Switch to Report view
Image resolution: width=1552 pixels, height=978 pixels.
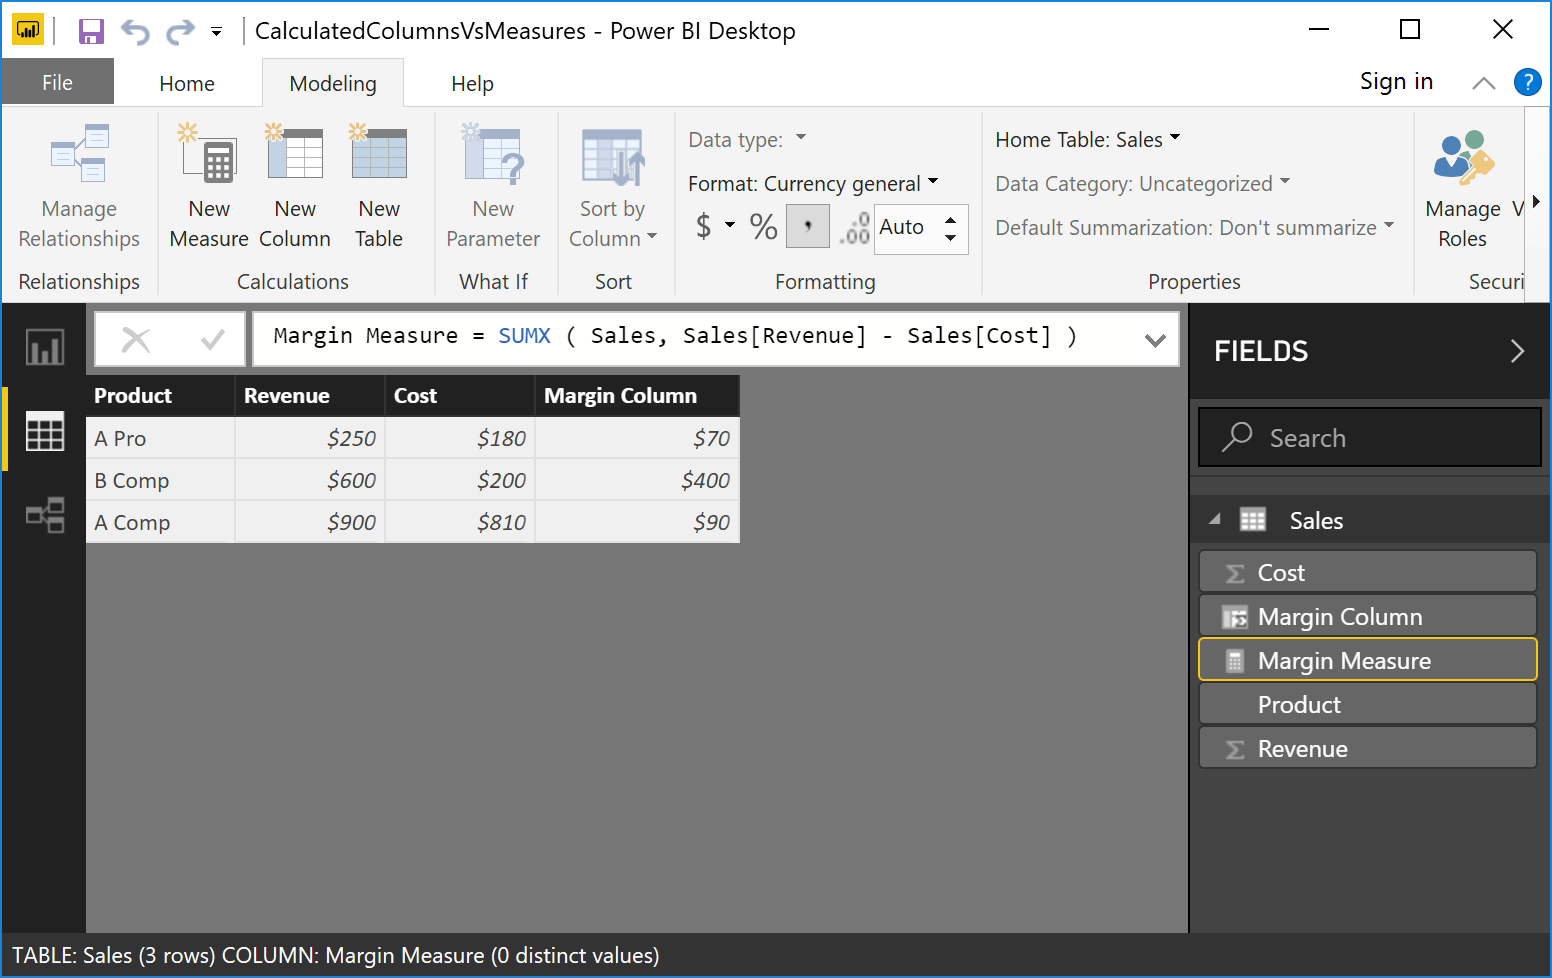[45, 347]
